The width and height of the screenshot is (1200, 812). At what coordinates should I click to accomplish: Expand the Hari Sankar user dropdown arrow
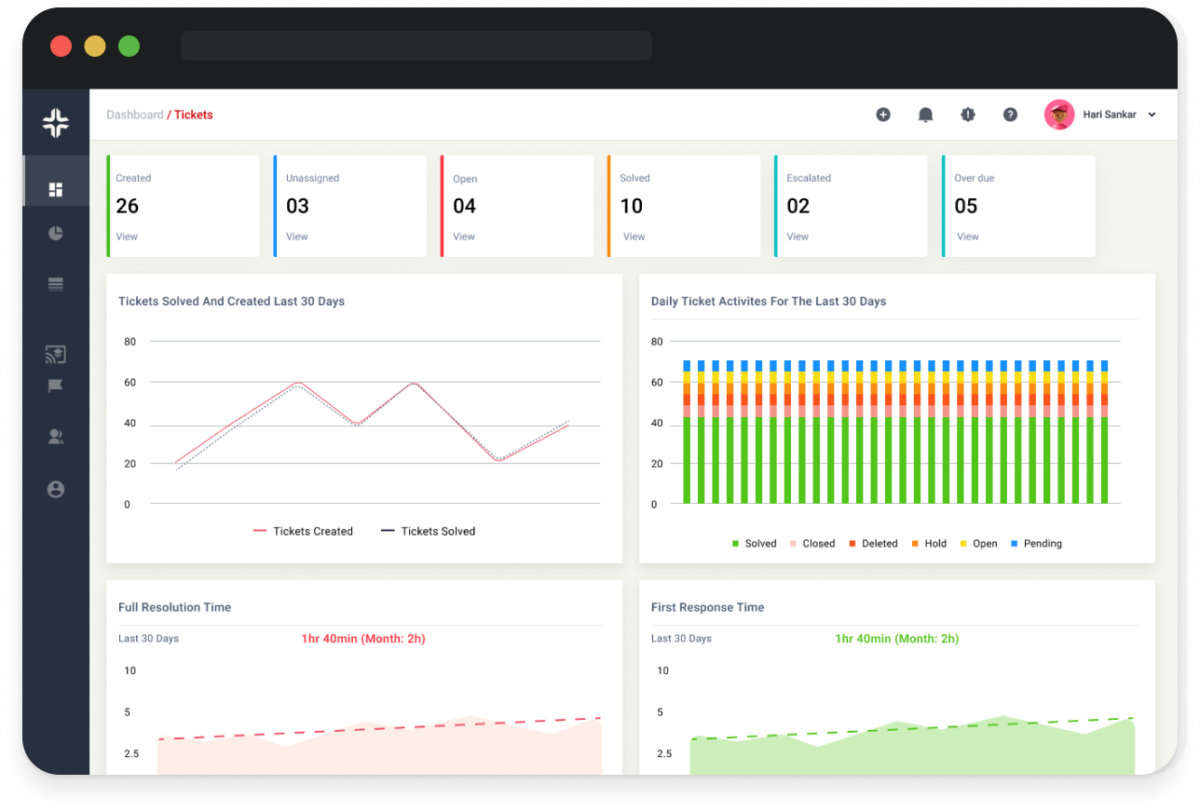pyautogui.click(x=1152, y=115)
